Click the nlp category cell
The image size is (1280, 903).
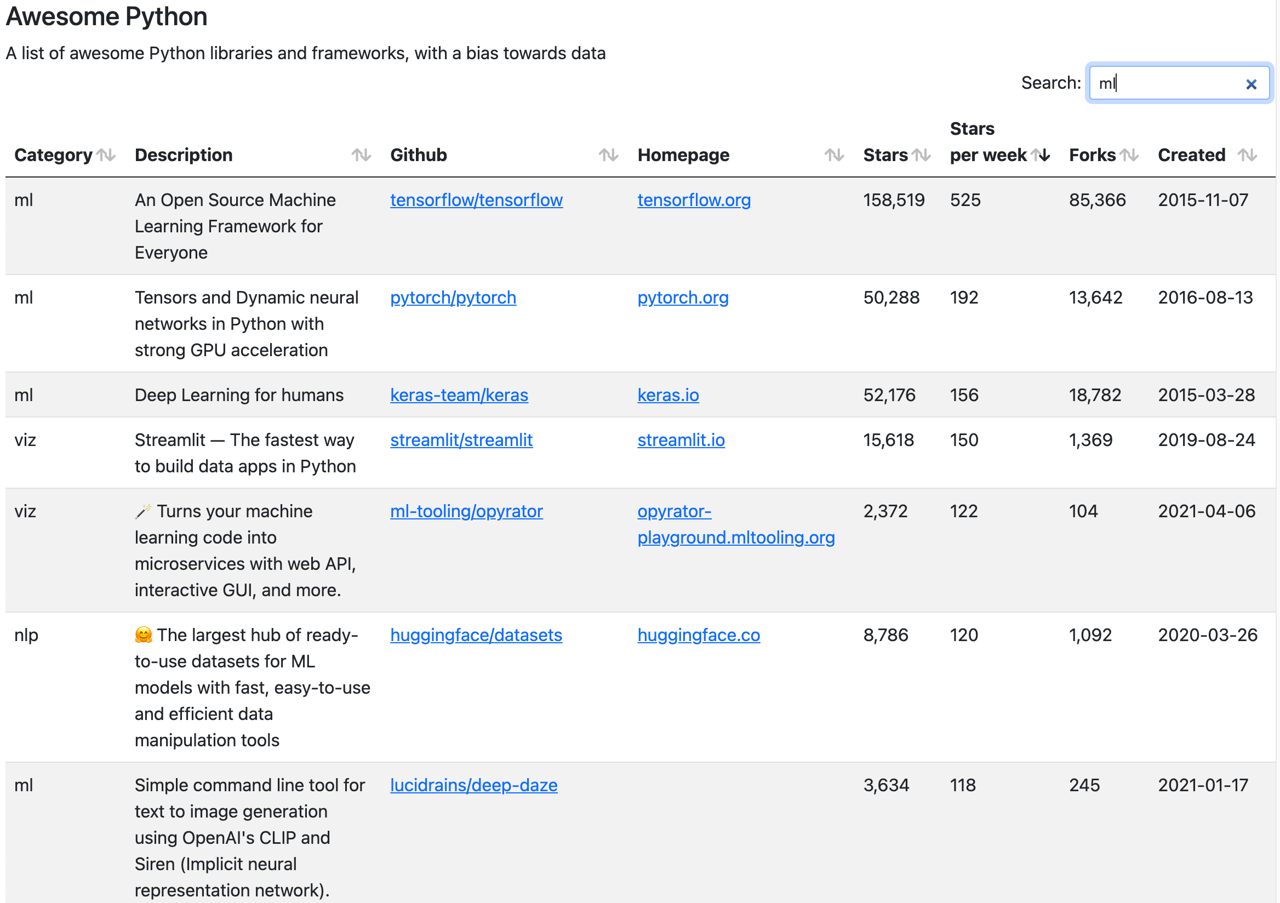[26, 635]
